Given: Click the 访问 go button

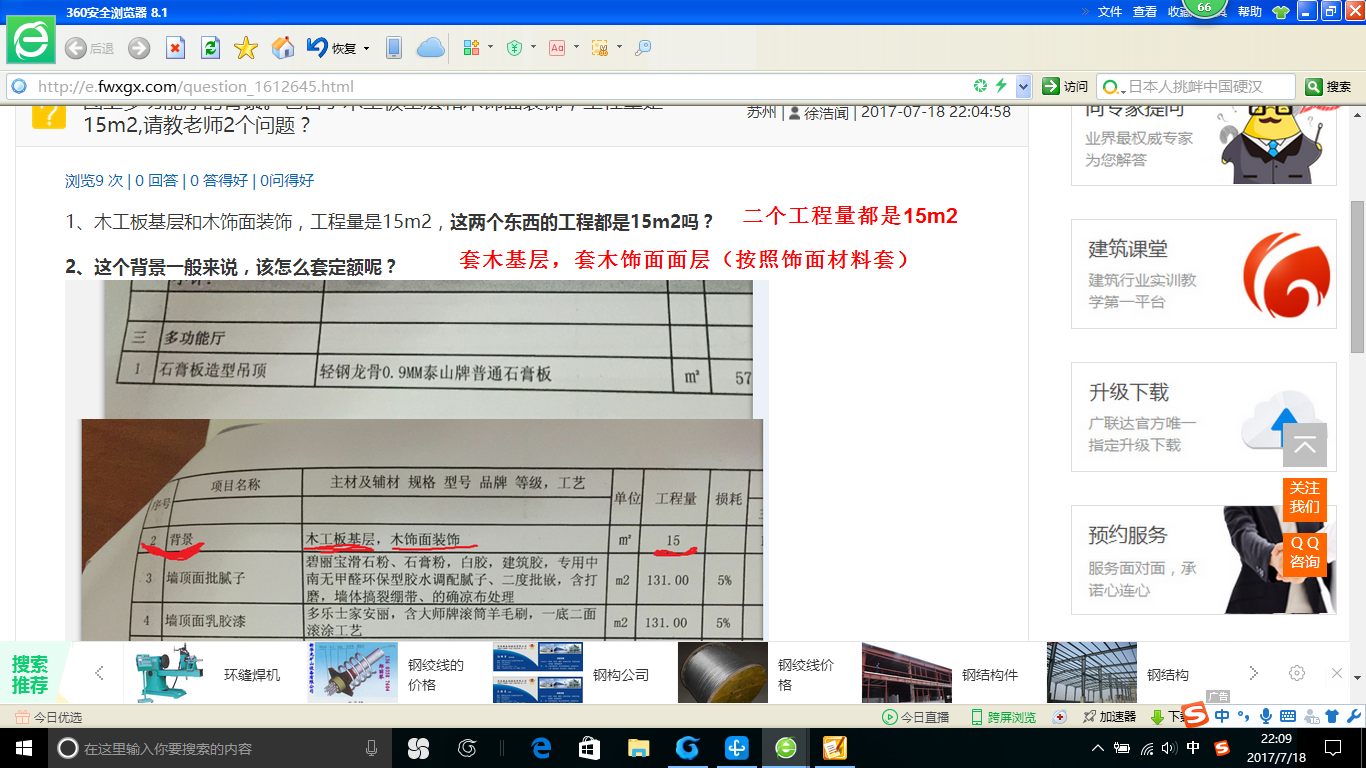Looking at the screenshot, I should 1065,86.
